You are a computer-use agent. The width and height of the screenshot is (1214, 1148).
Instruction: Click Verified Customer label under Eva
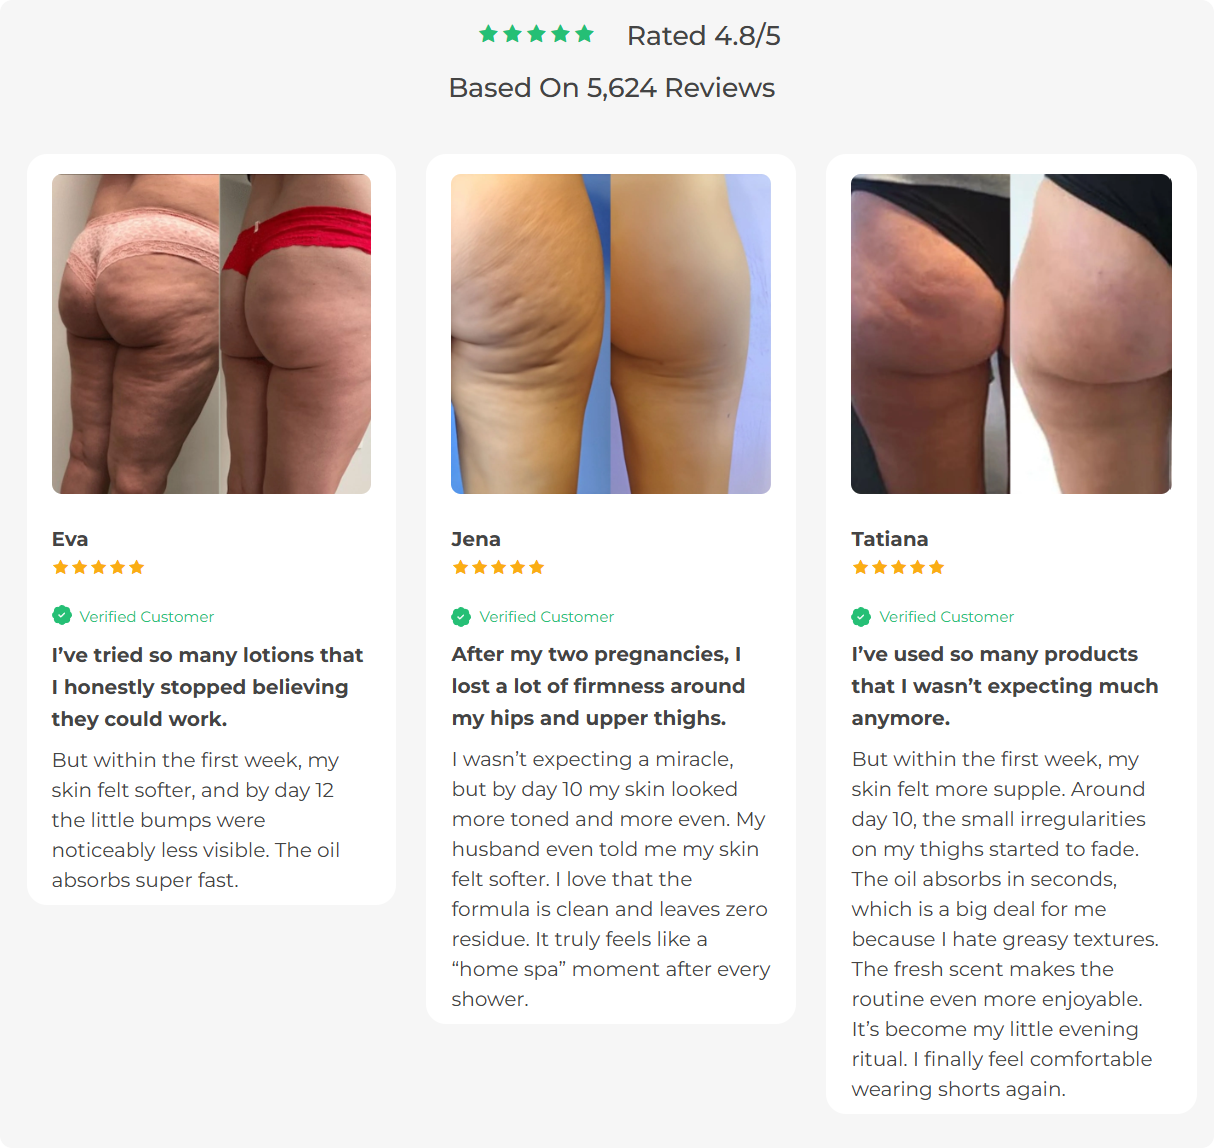(147, 617)
